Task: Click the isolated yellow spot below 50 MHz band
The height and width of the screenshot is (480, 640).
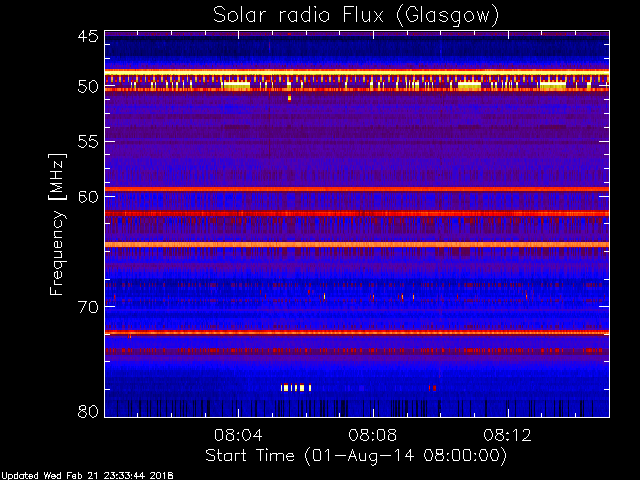Action: pos(289,98)
